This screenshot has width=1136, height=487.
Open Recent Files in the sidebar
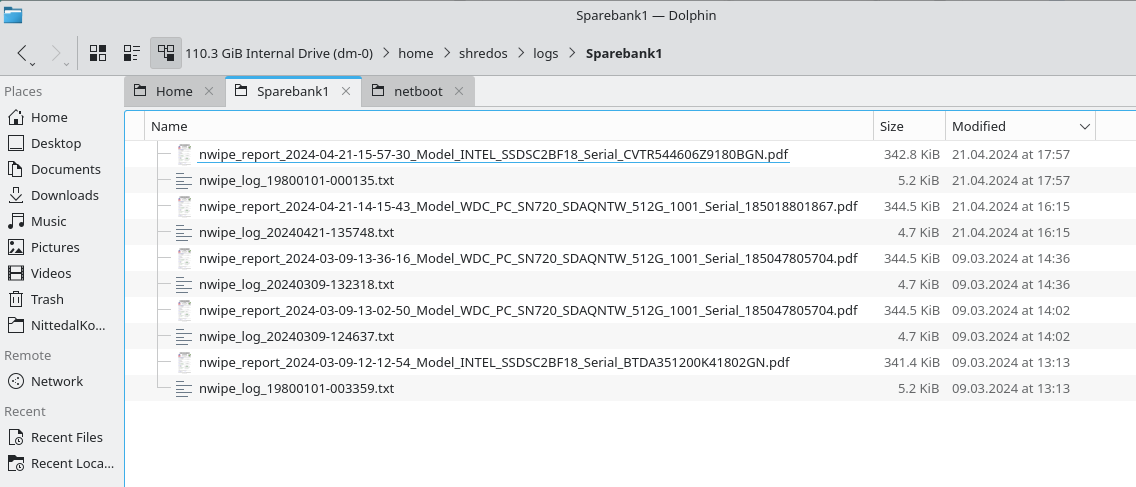click(x=66, y=437)
